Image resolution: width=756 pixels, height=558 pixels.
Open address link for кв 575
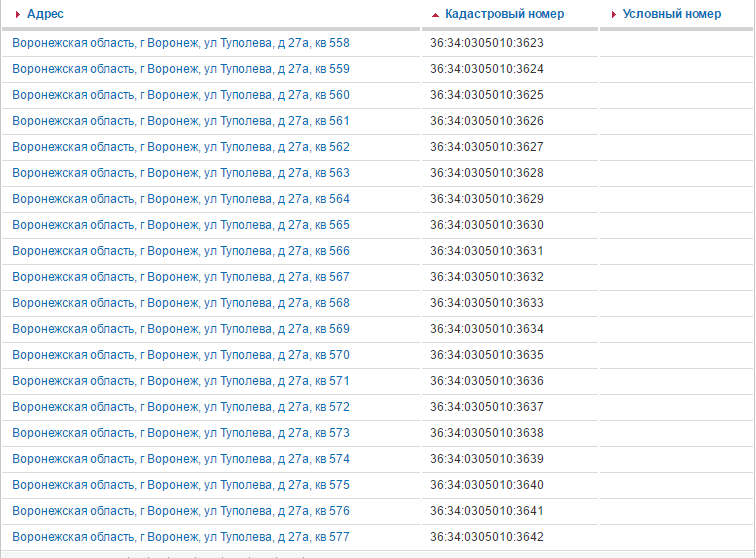(181, 485)
